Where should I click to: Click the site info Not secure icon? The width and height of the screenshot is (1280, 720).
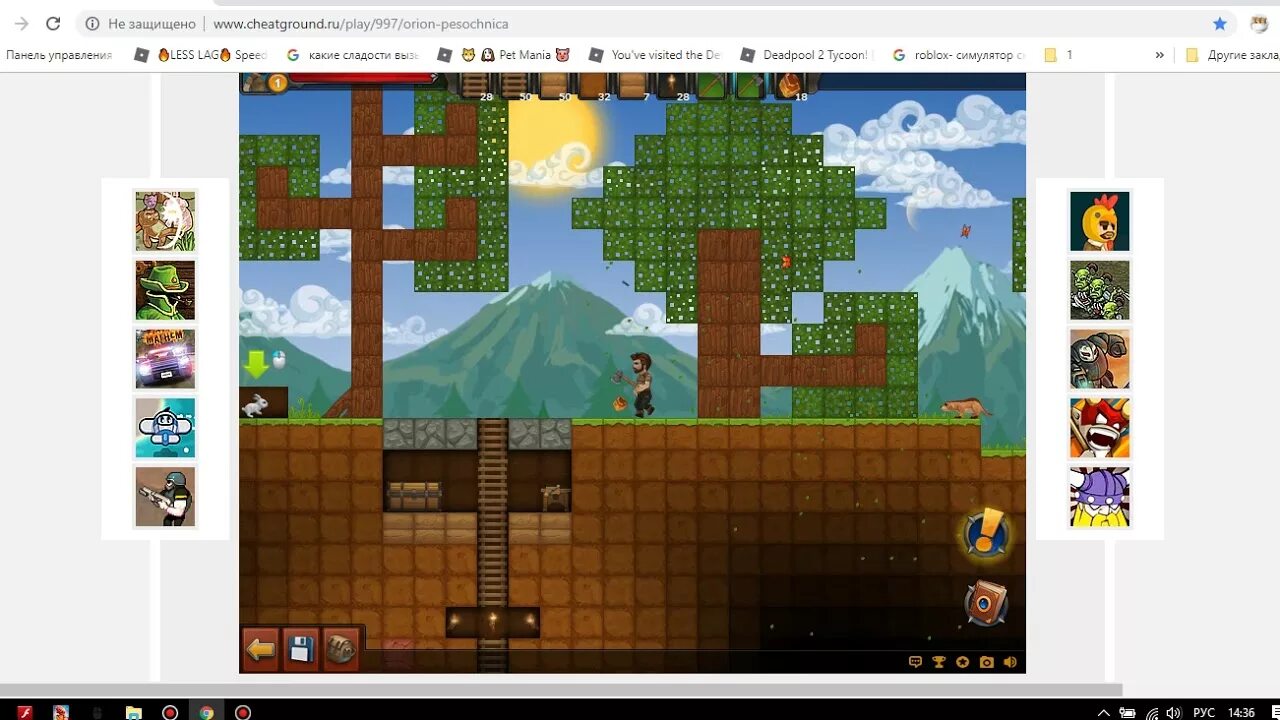[92, 23]
